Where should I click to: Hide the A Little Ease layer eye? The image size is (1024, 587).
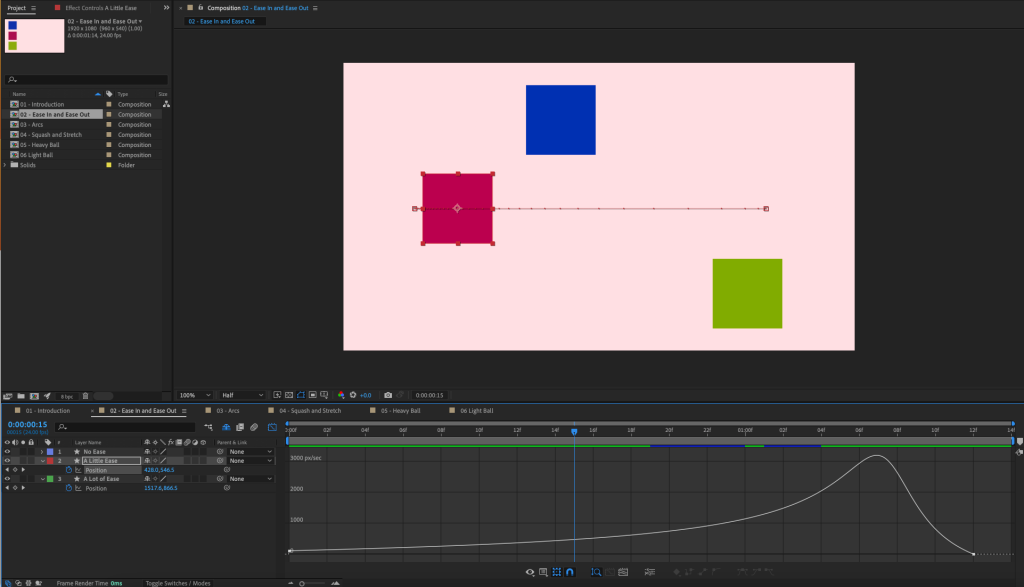7,461
